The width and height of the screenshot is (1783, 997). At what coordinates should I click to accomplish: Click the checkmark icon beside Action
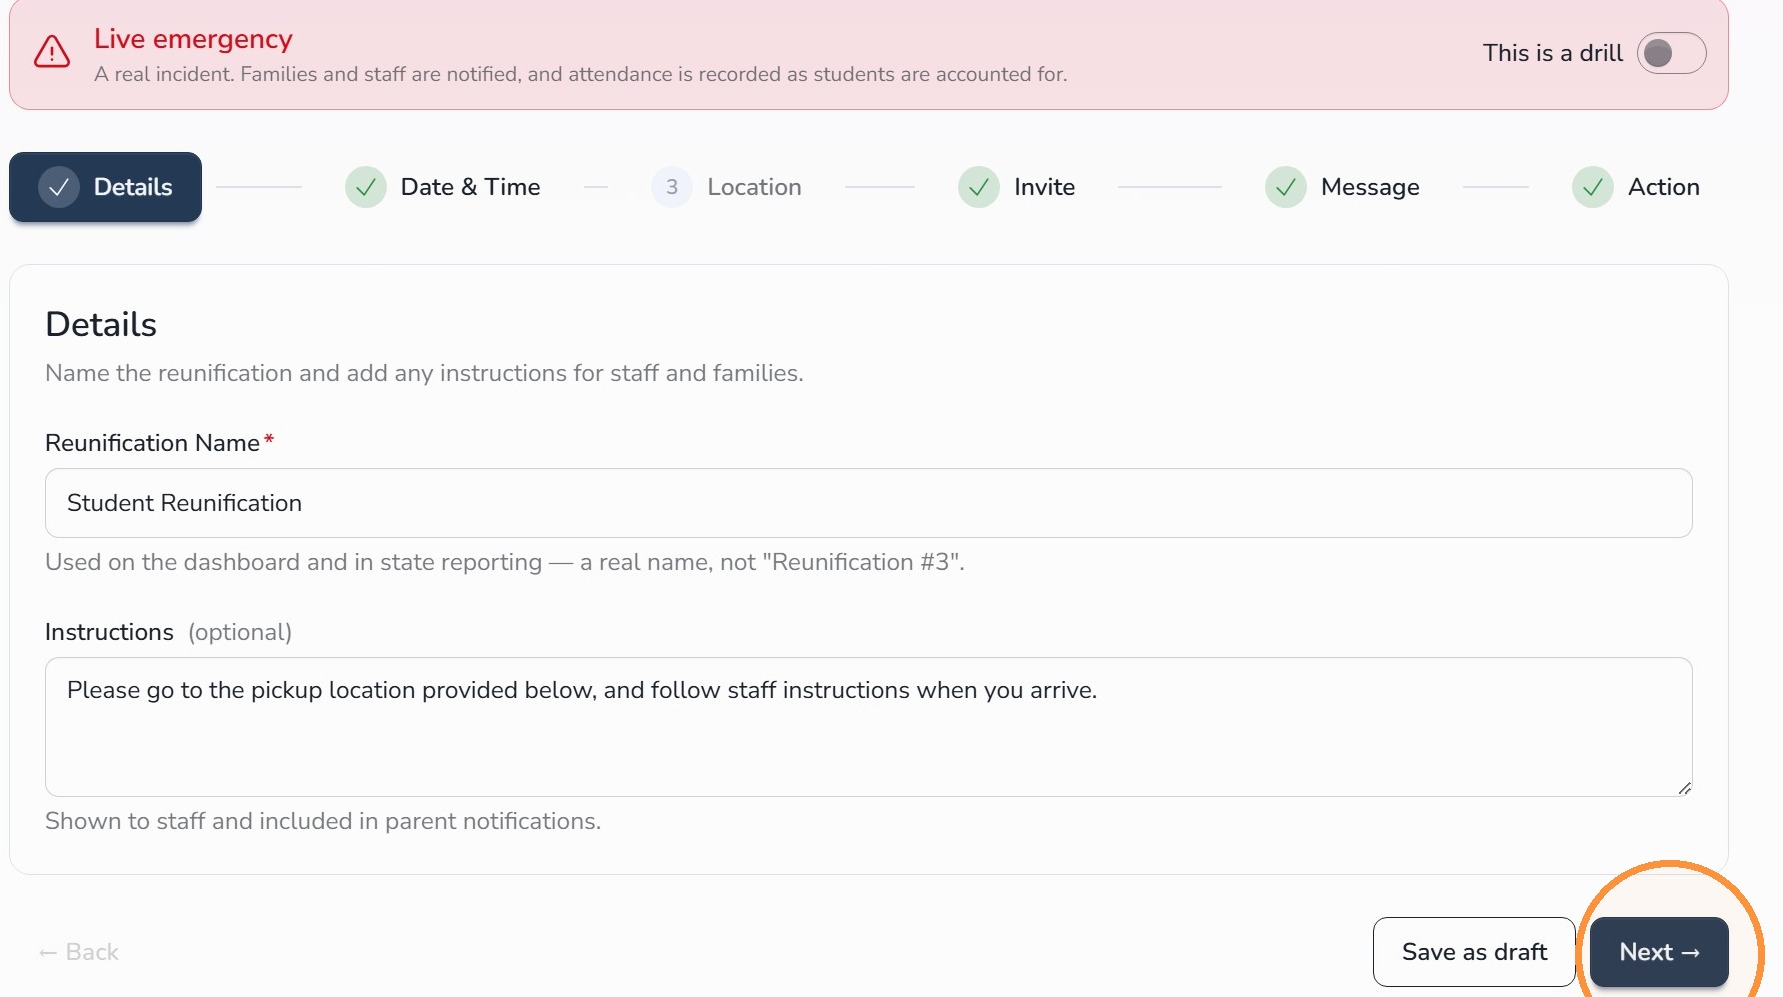tap(1593, 187)
